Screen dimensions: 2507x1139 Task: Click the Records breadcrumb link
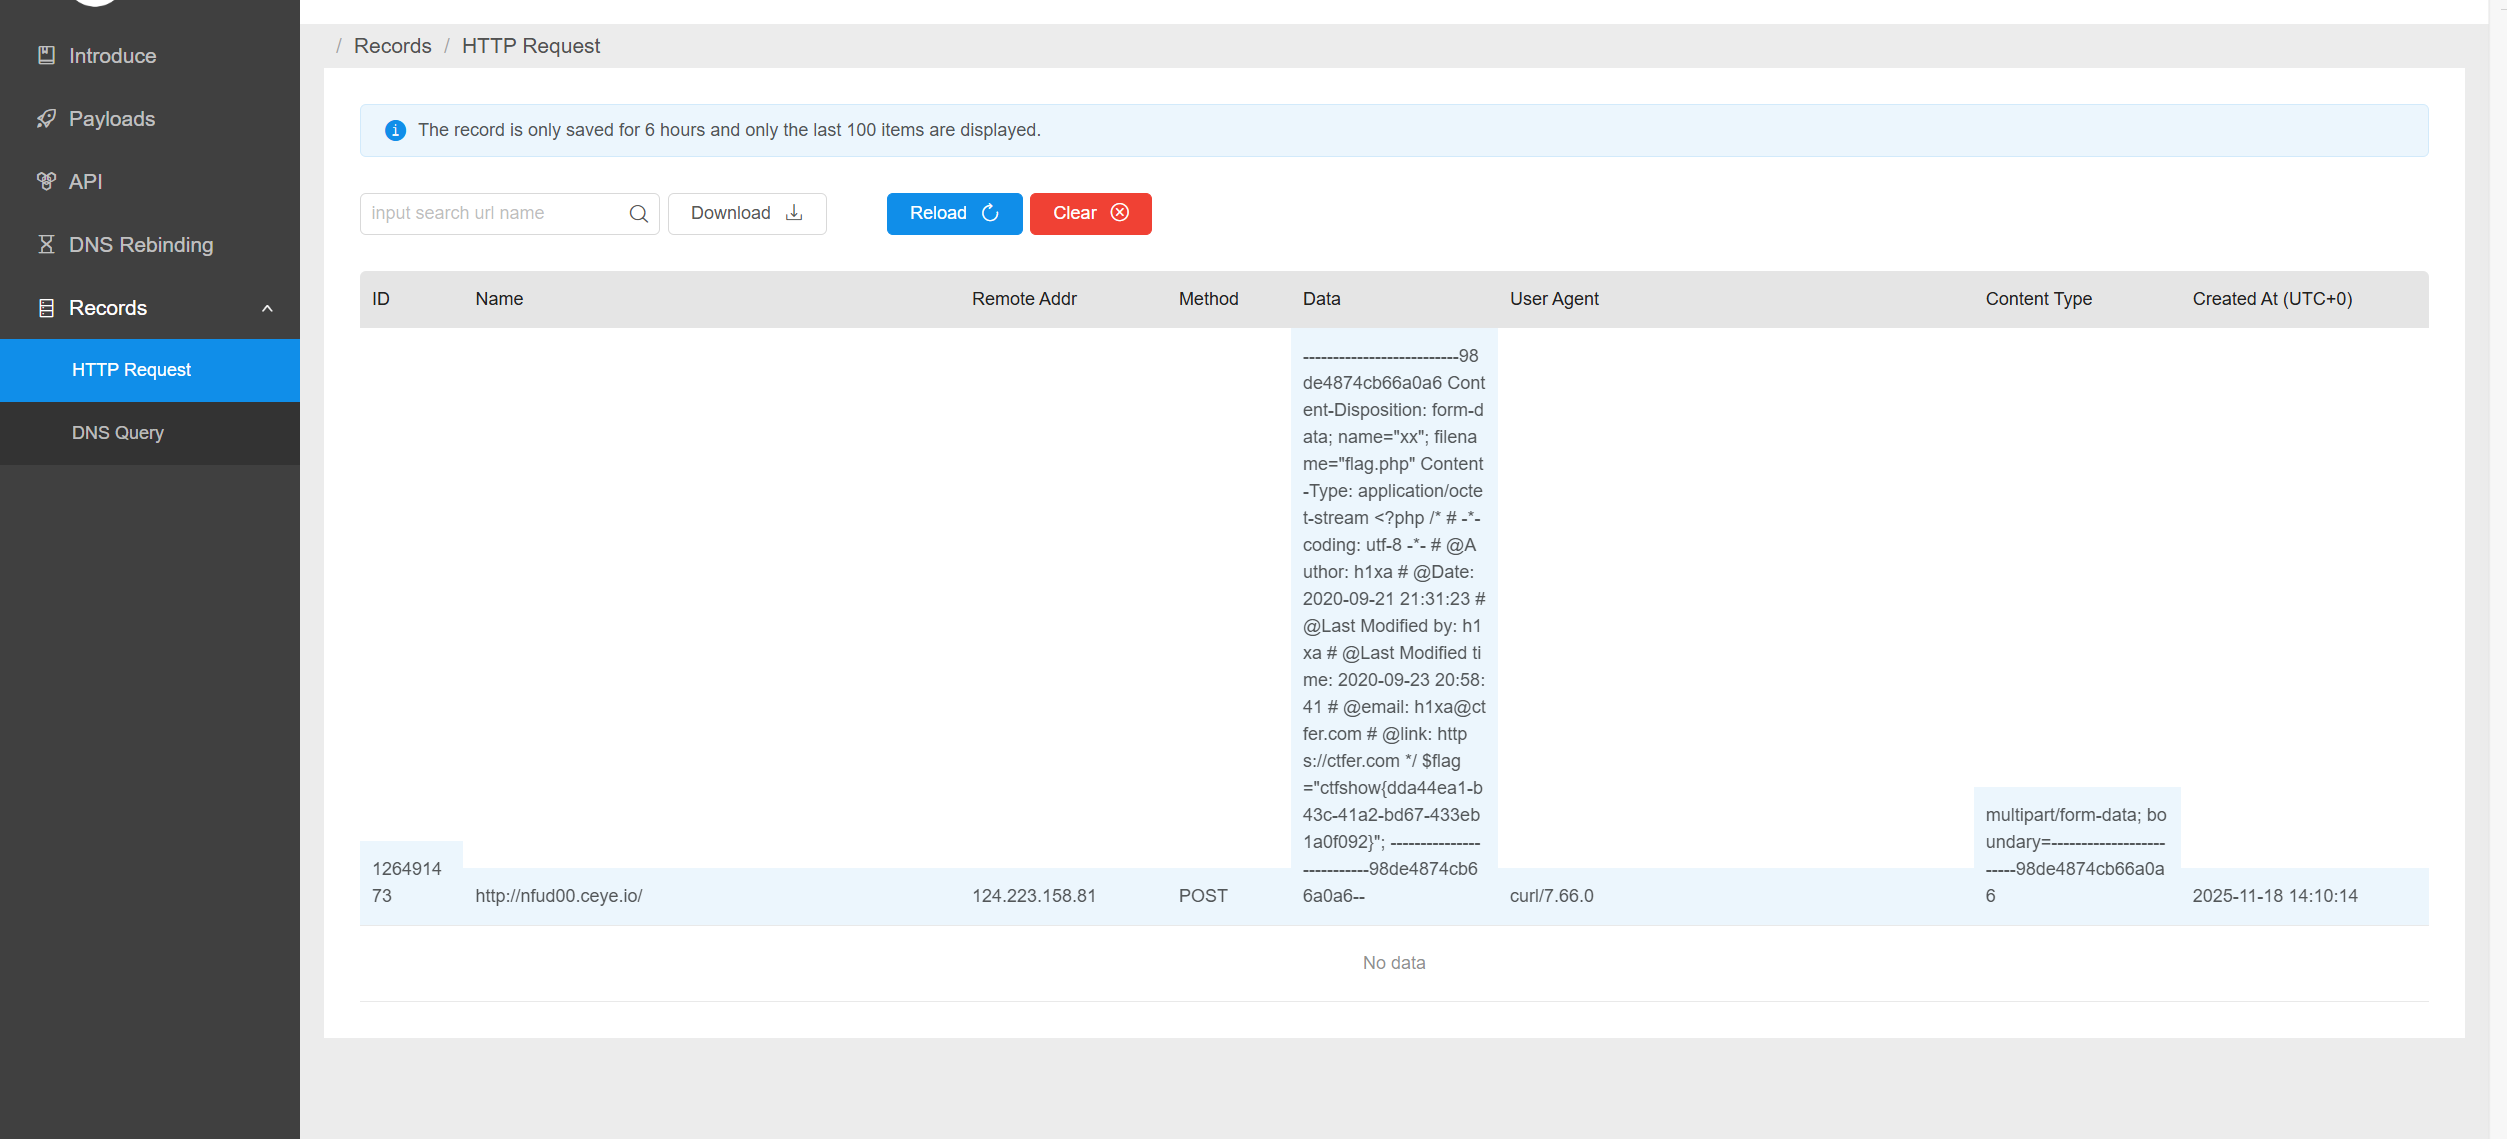coord(392,46)
